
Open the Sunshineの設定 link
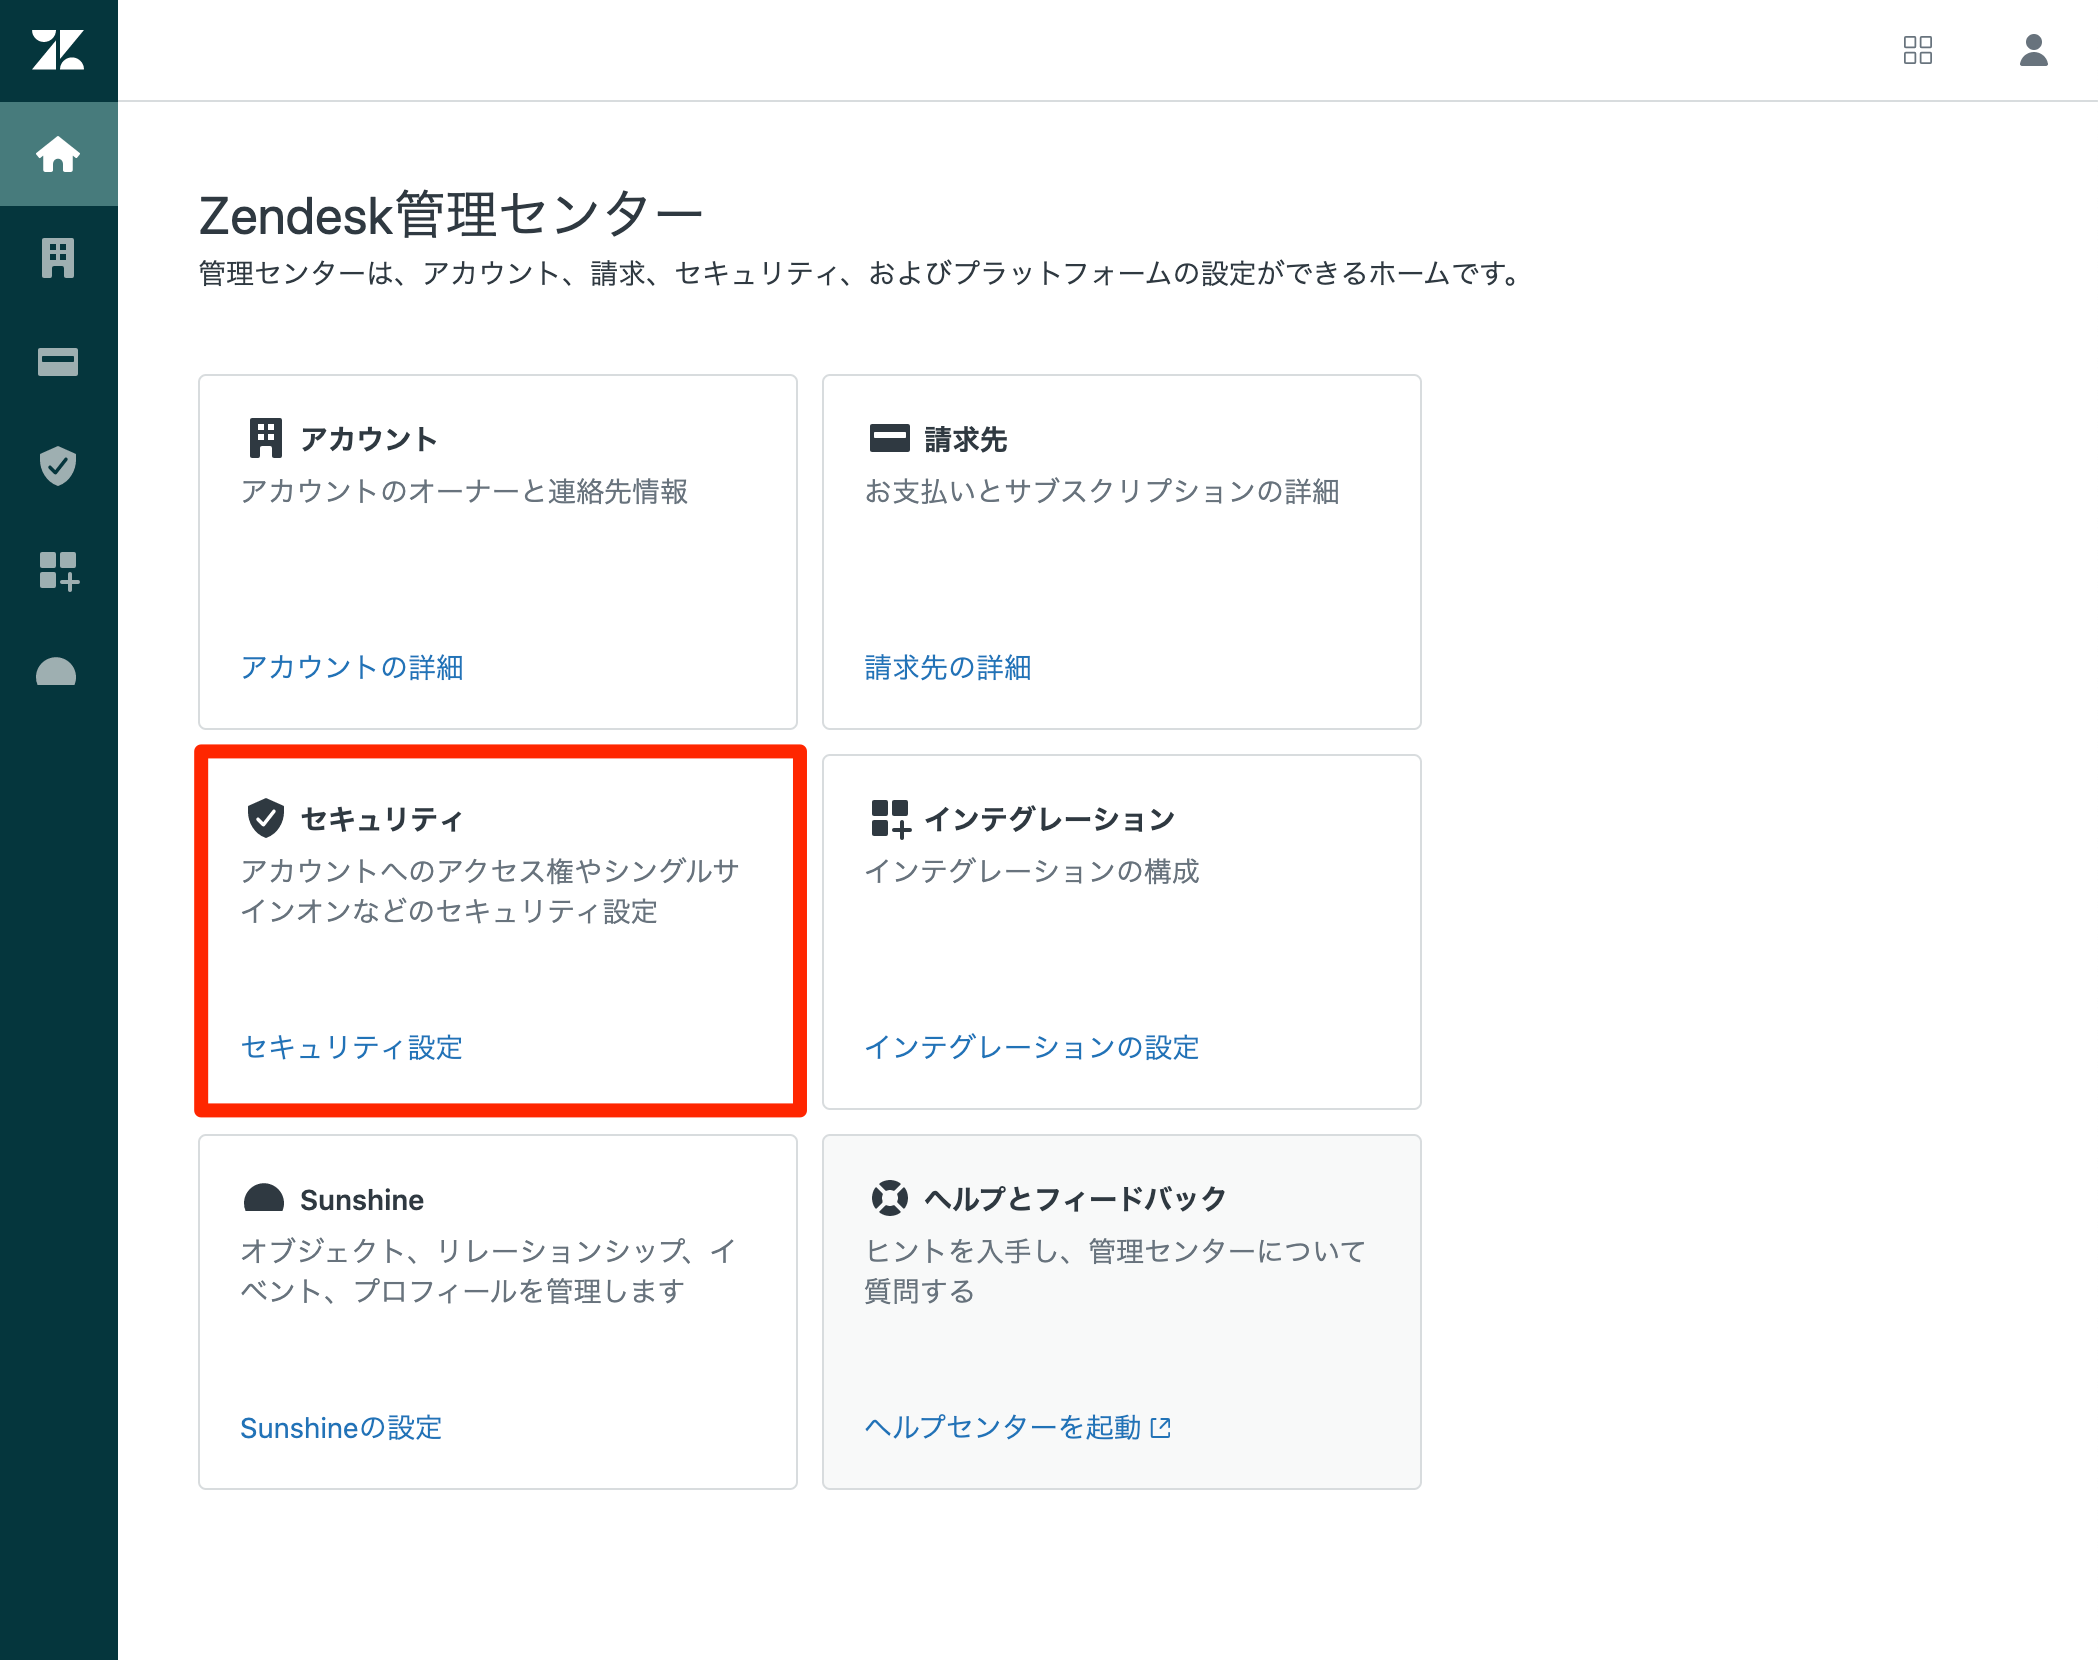pos(341,1427)
